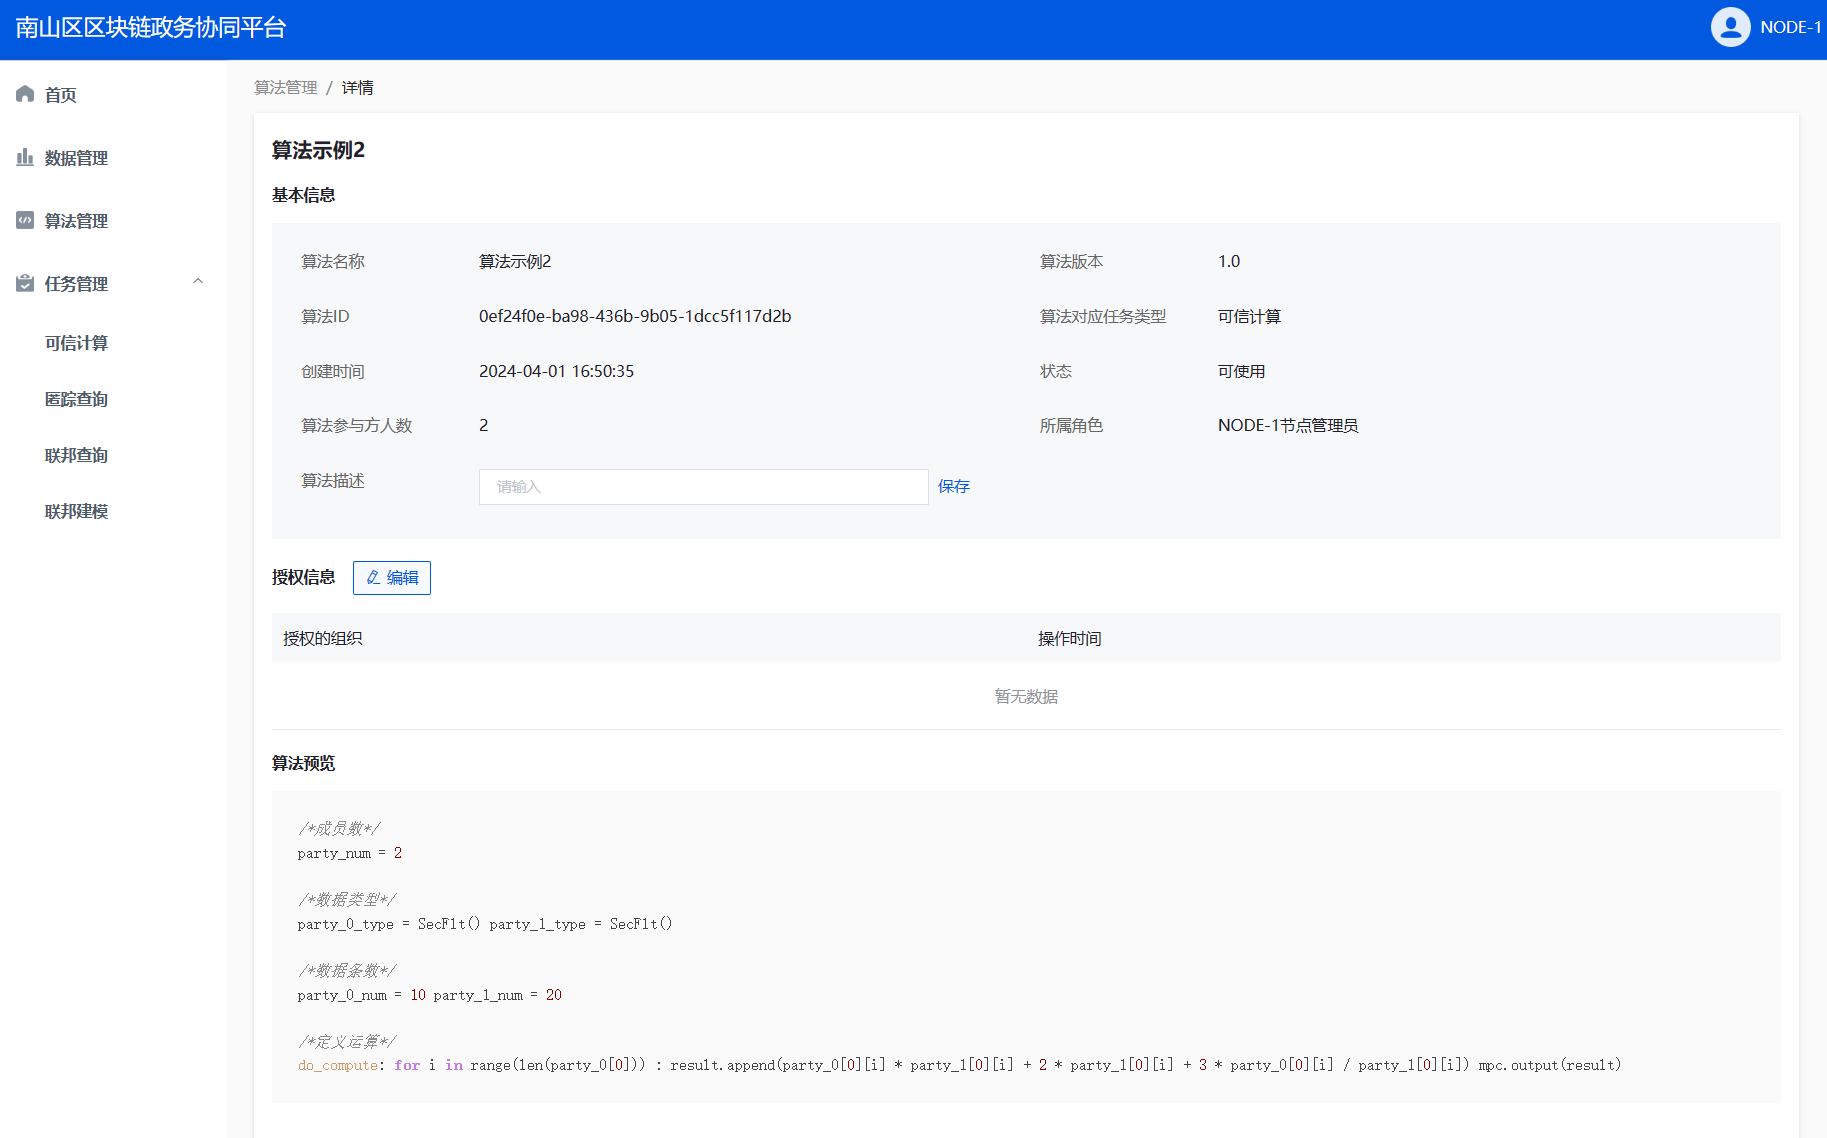Screen dimensions: 1827x1138
Task: Click 操作时间 column header
Action: click(x=1070, y=639)
